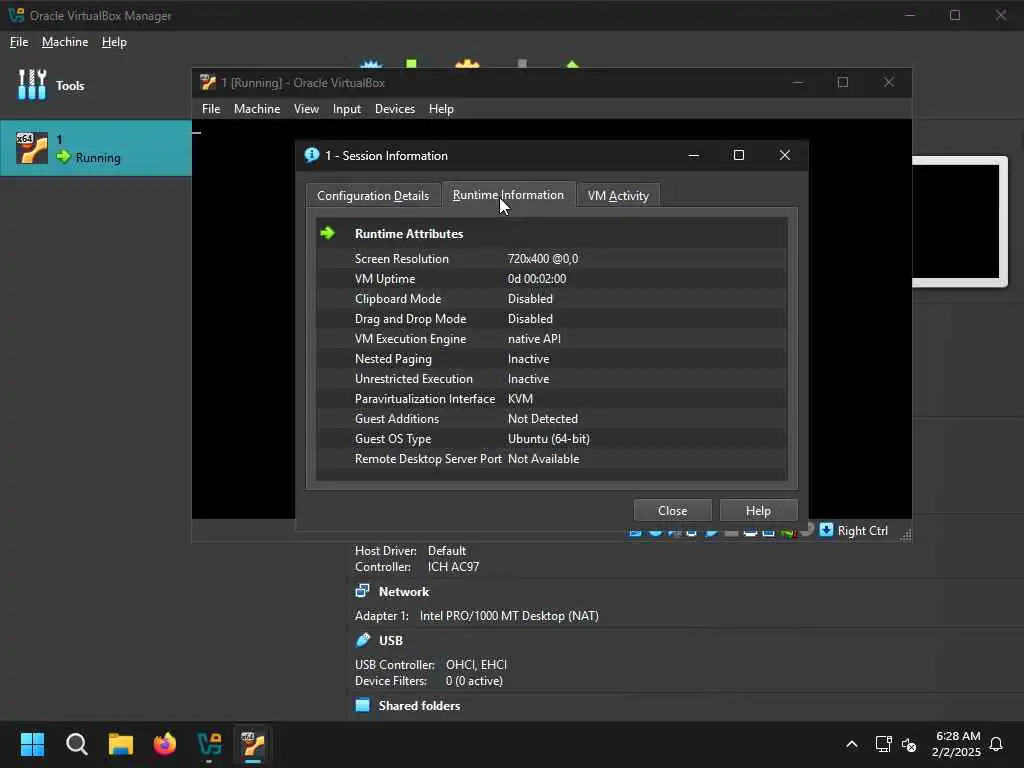Click the VM preview thumbnail in Manager

coord(956,221)
